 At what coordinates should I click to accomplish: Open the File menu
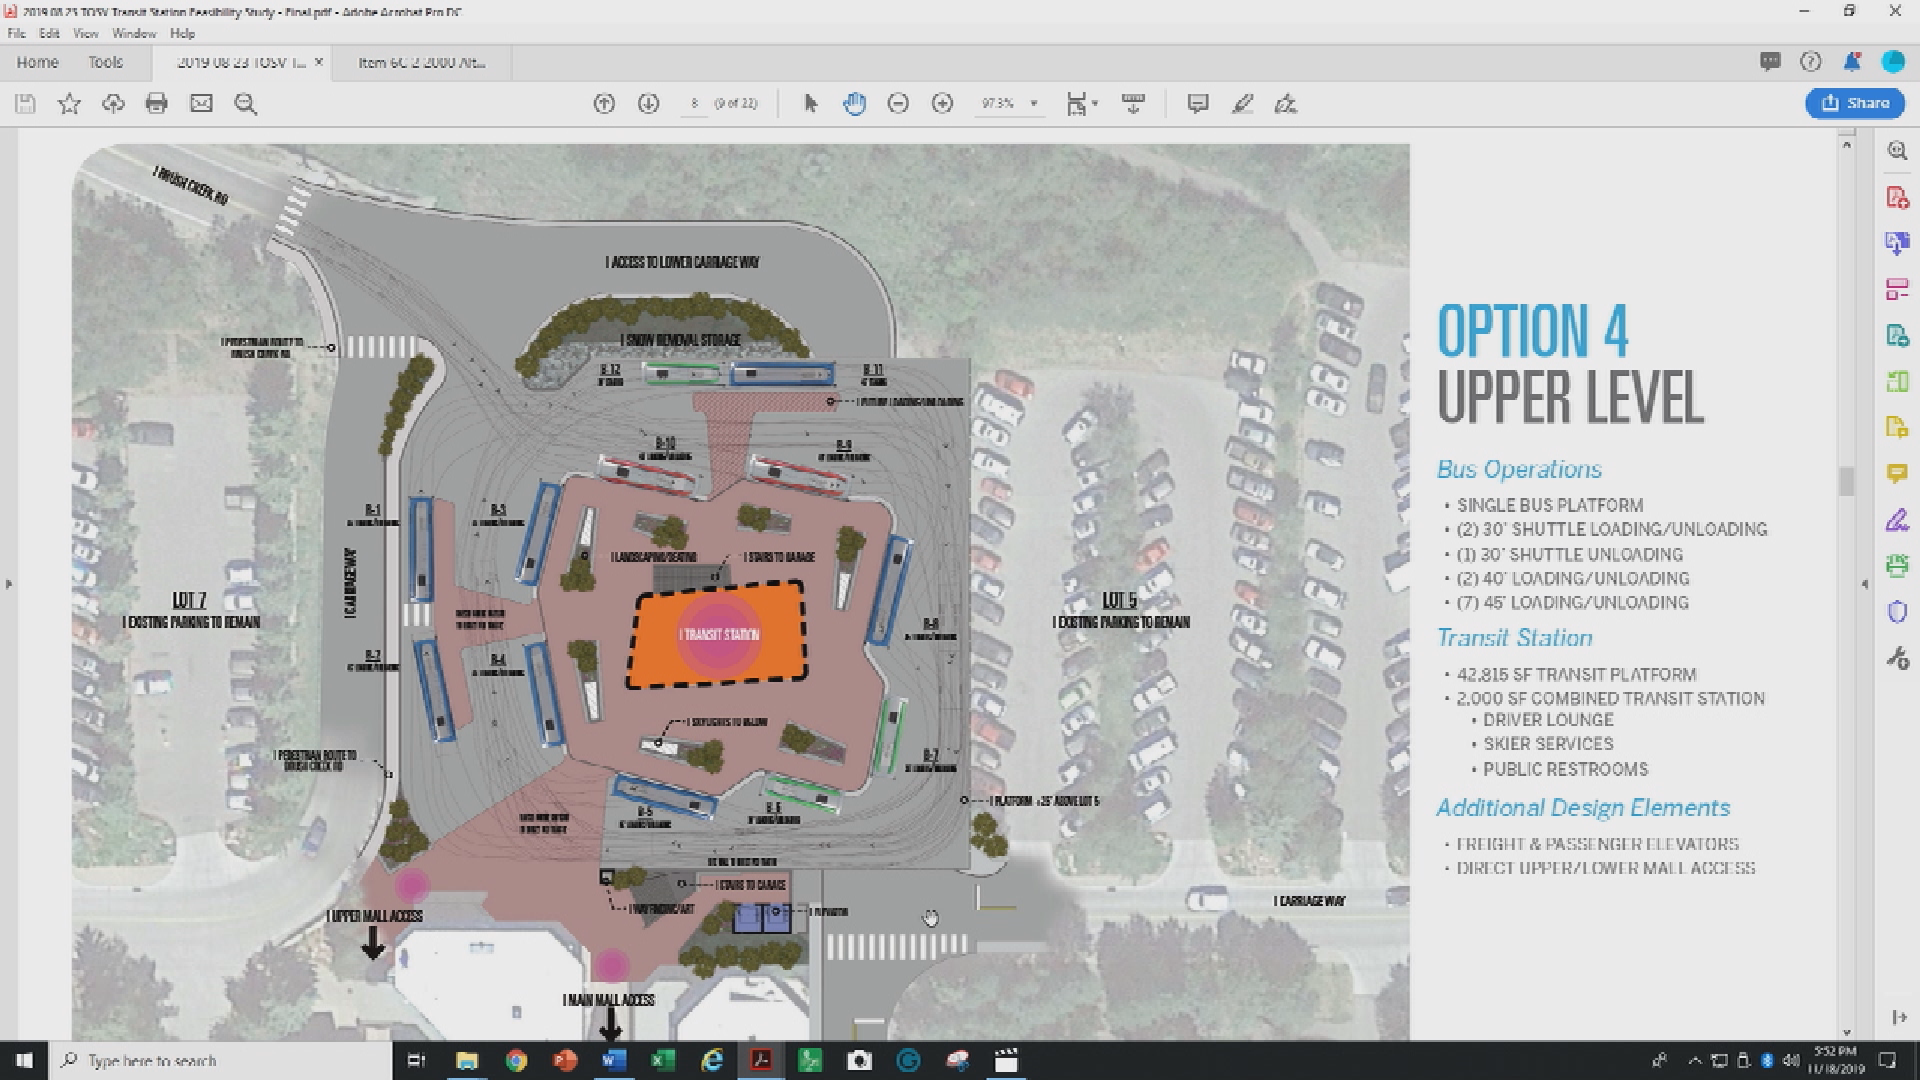pos(15,33)
